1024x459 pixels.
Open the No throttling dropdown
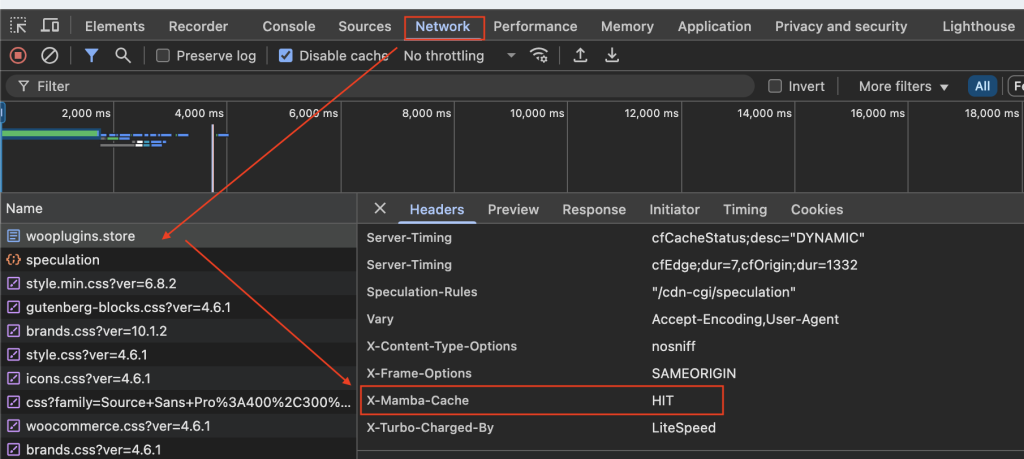(x=460, y=56)
